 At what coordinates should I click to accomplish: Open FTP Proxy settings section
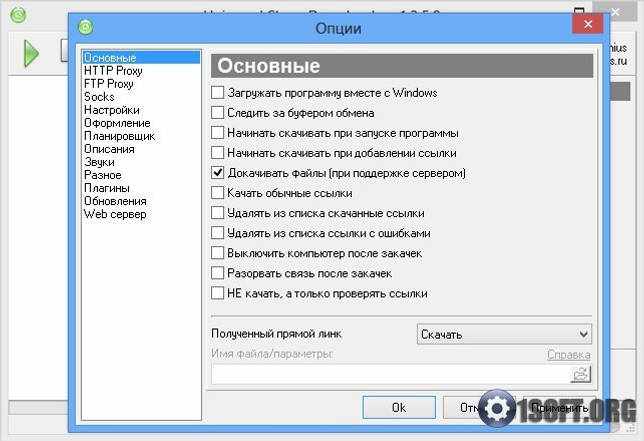109,84
